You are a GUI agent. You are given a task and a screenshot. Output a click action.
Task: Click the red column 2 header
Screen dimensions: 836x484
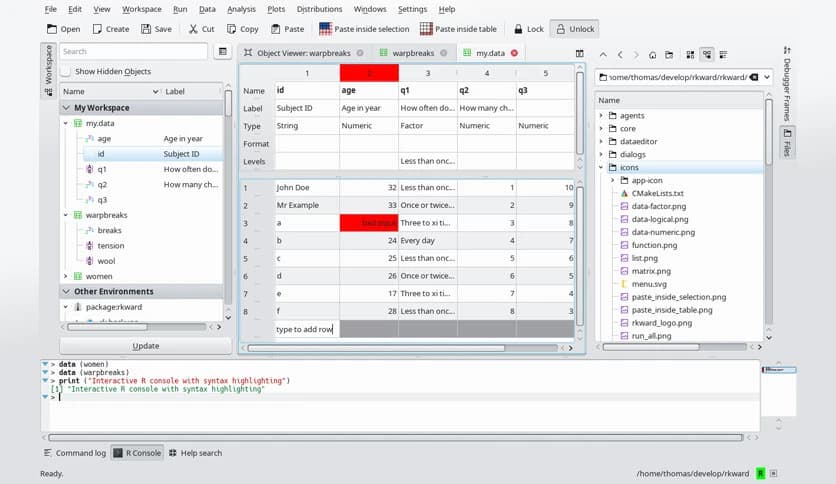369,73
